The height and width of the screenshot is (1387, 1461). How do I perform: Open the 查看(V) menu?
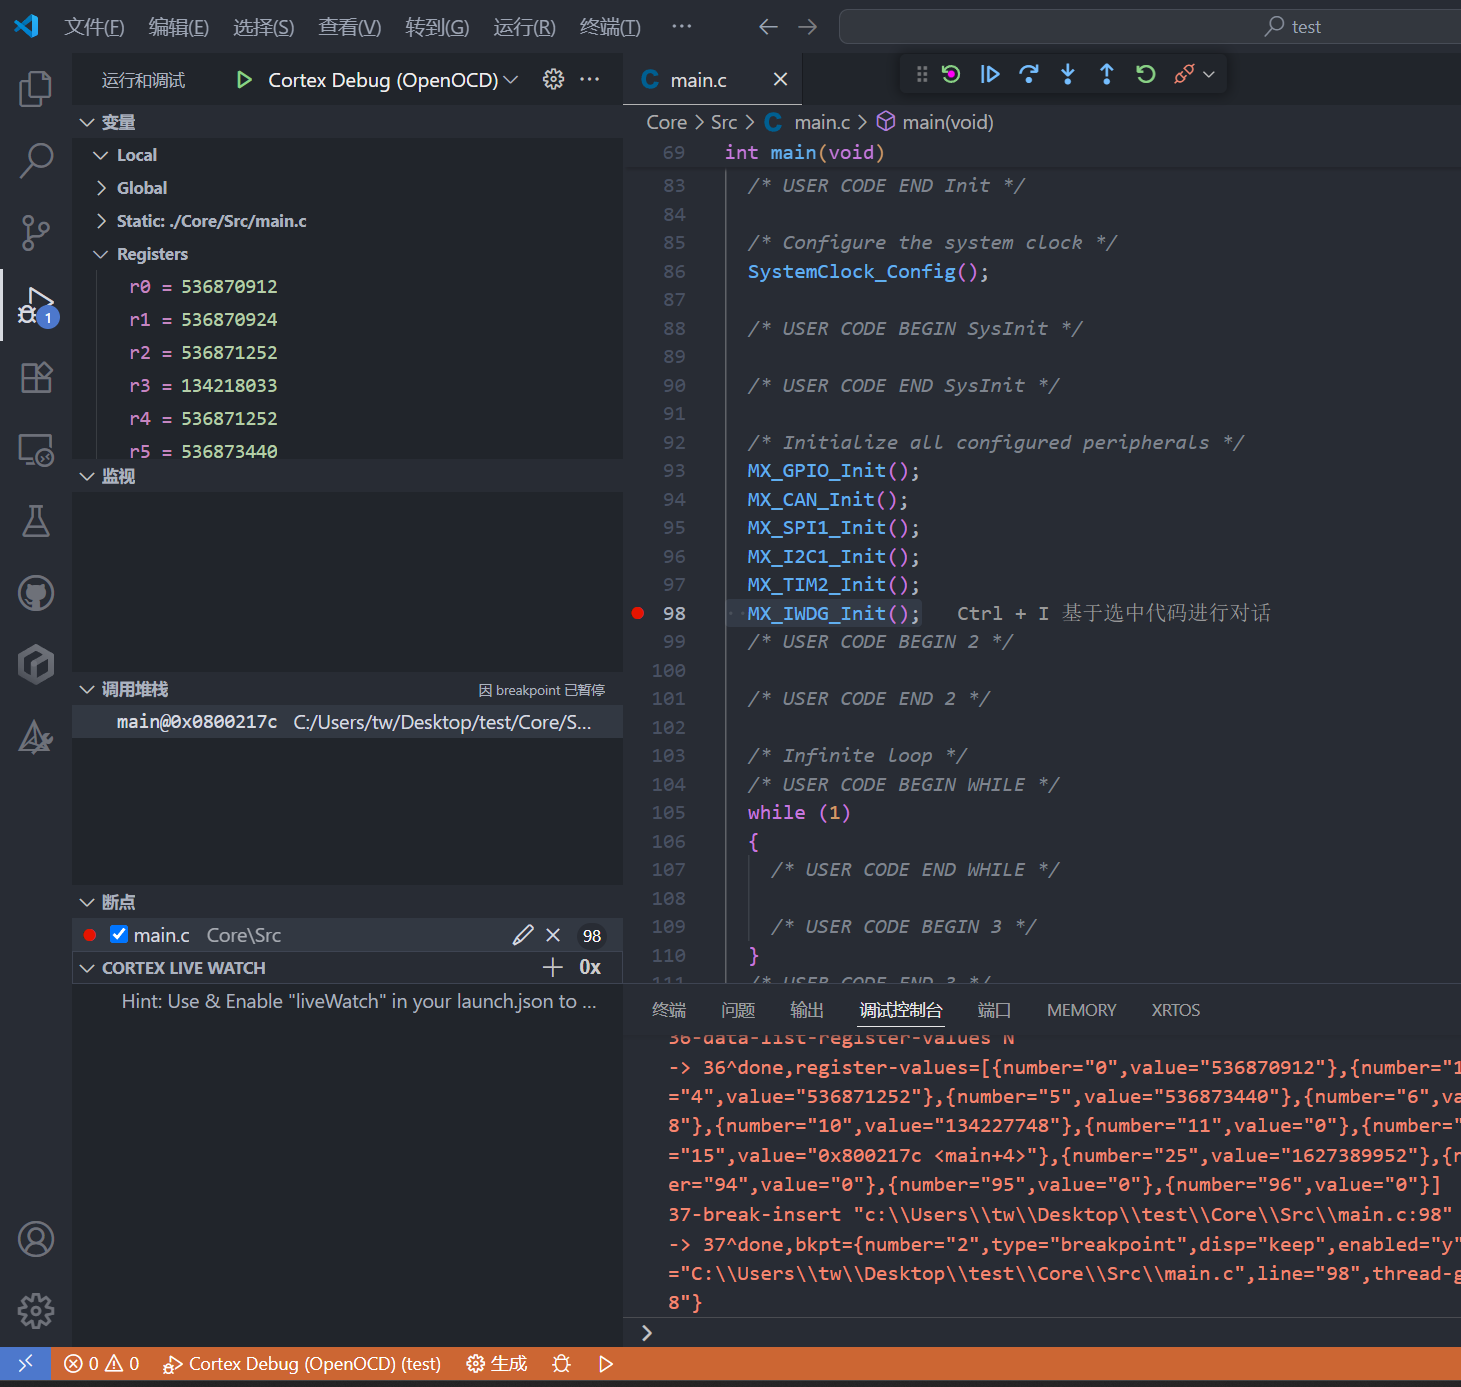pos(350,27)
